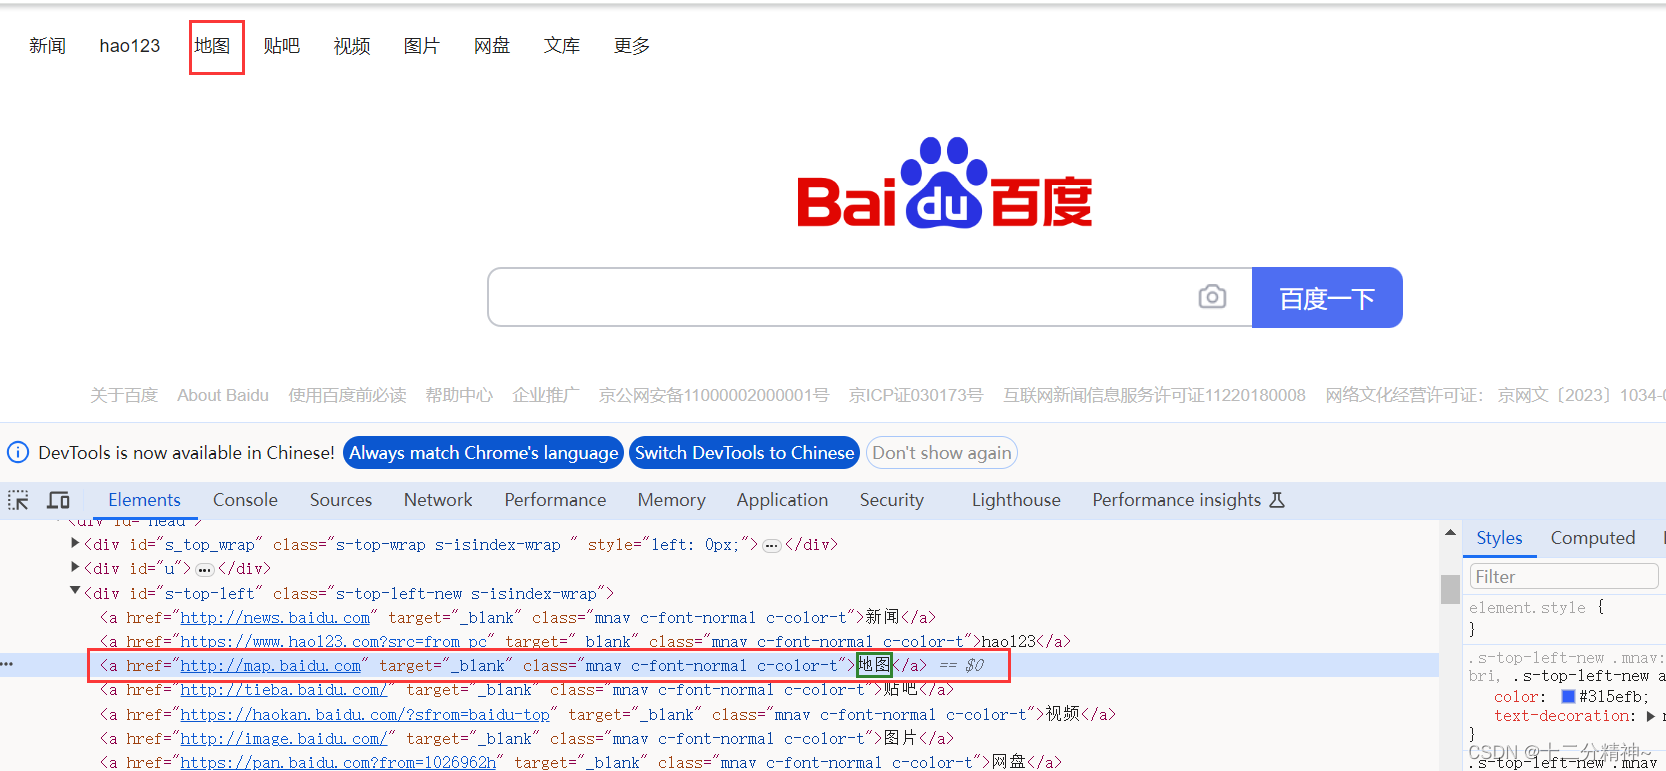This screenshot has height=771, width=1666.
Task: Open the 贴吧 link in top navigation
Action: [282, 46]
